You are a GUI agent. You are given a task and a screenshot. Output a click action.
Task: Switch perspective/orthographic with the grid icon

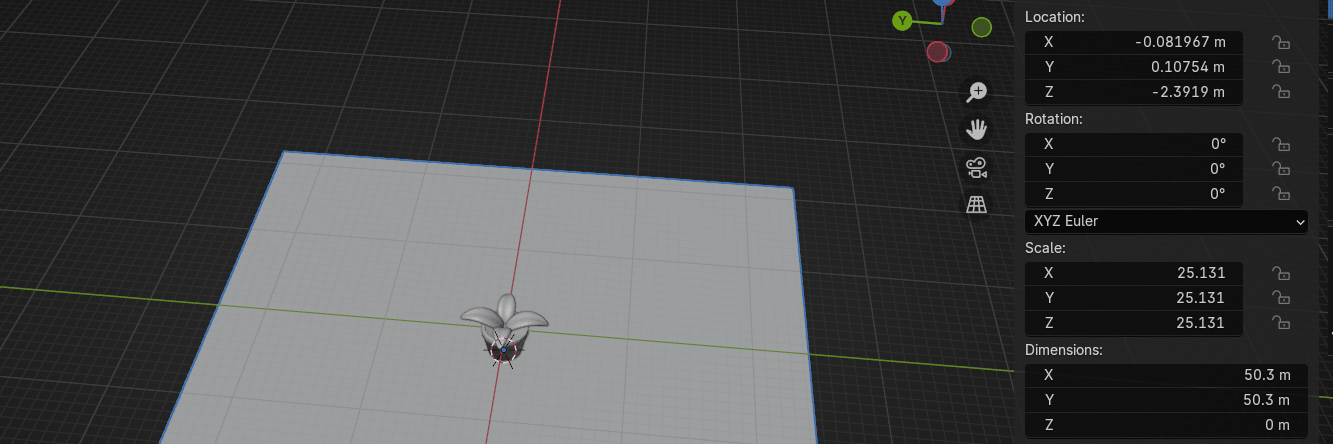coord(977,205)
